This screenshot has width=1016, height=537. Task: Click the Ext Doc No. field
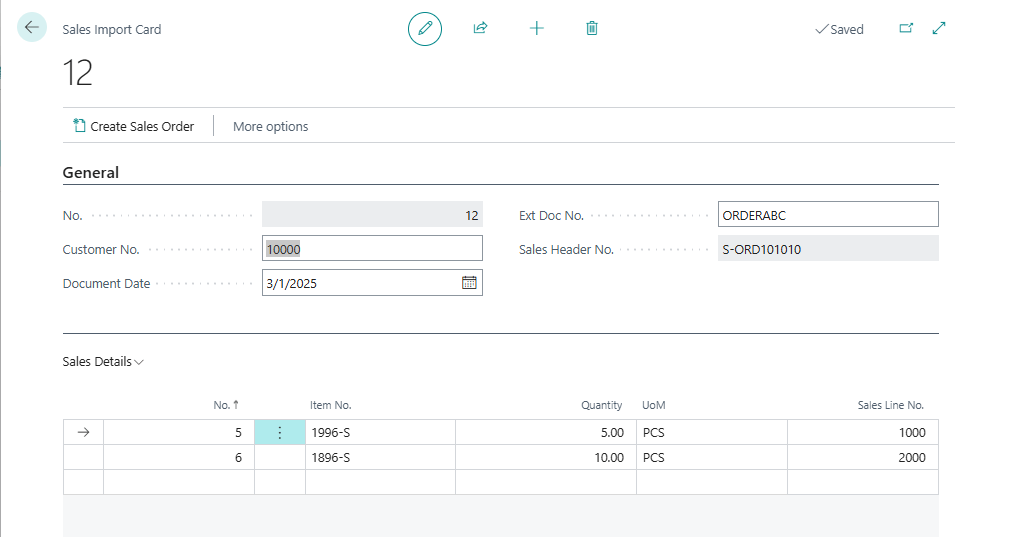[827, 215]
